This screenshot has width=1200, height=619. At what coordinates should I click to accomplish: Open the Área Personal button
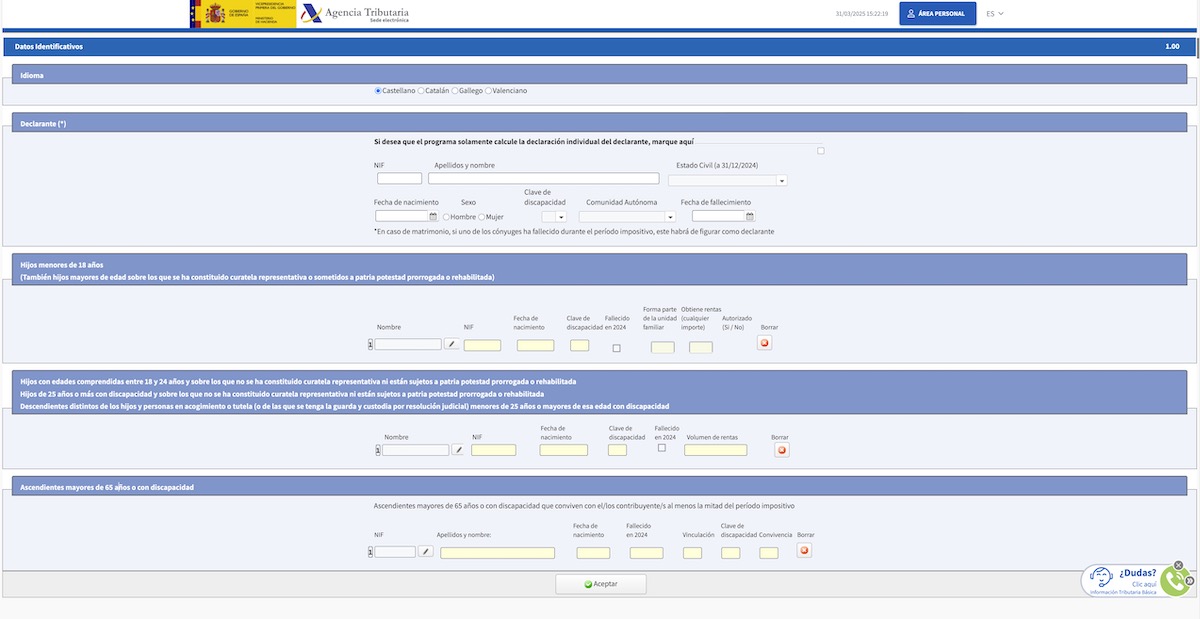tap(938, 14)
